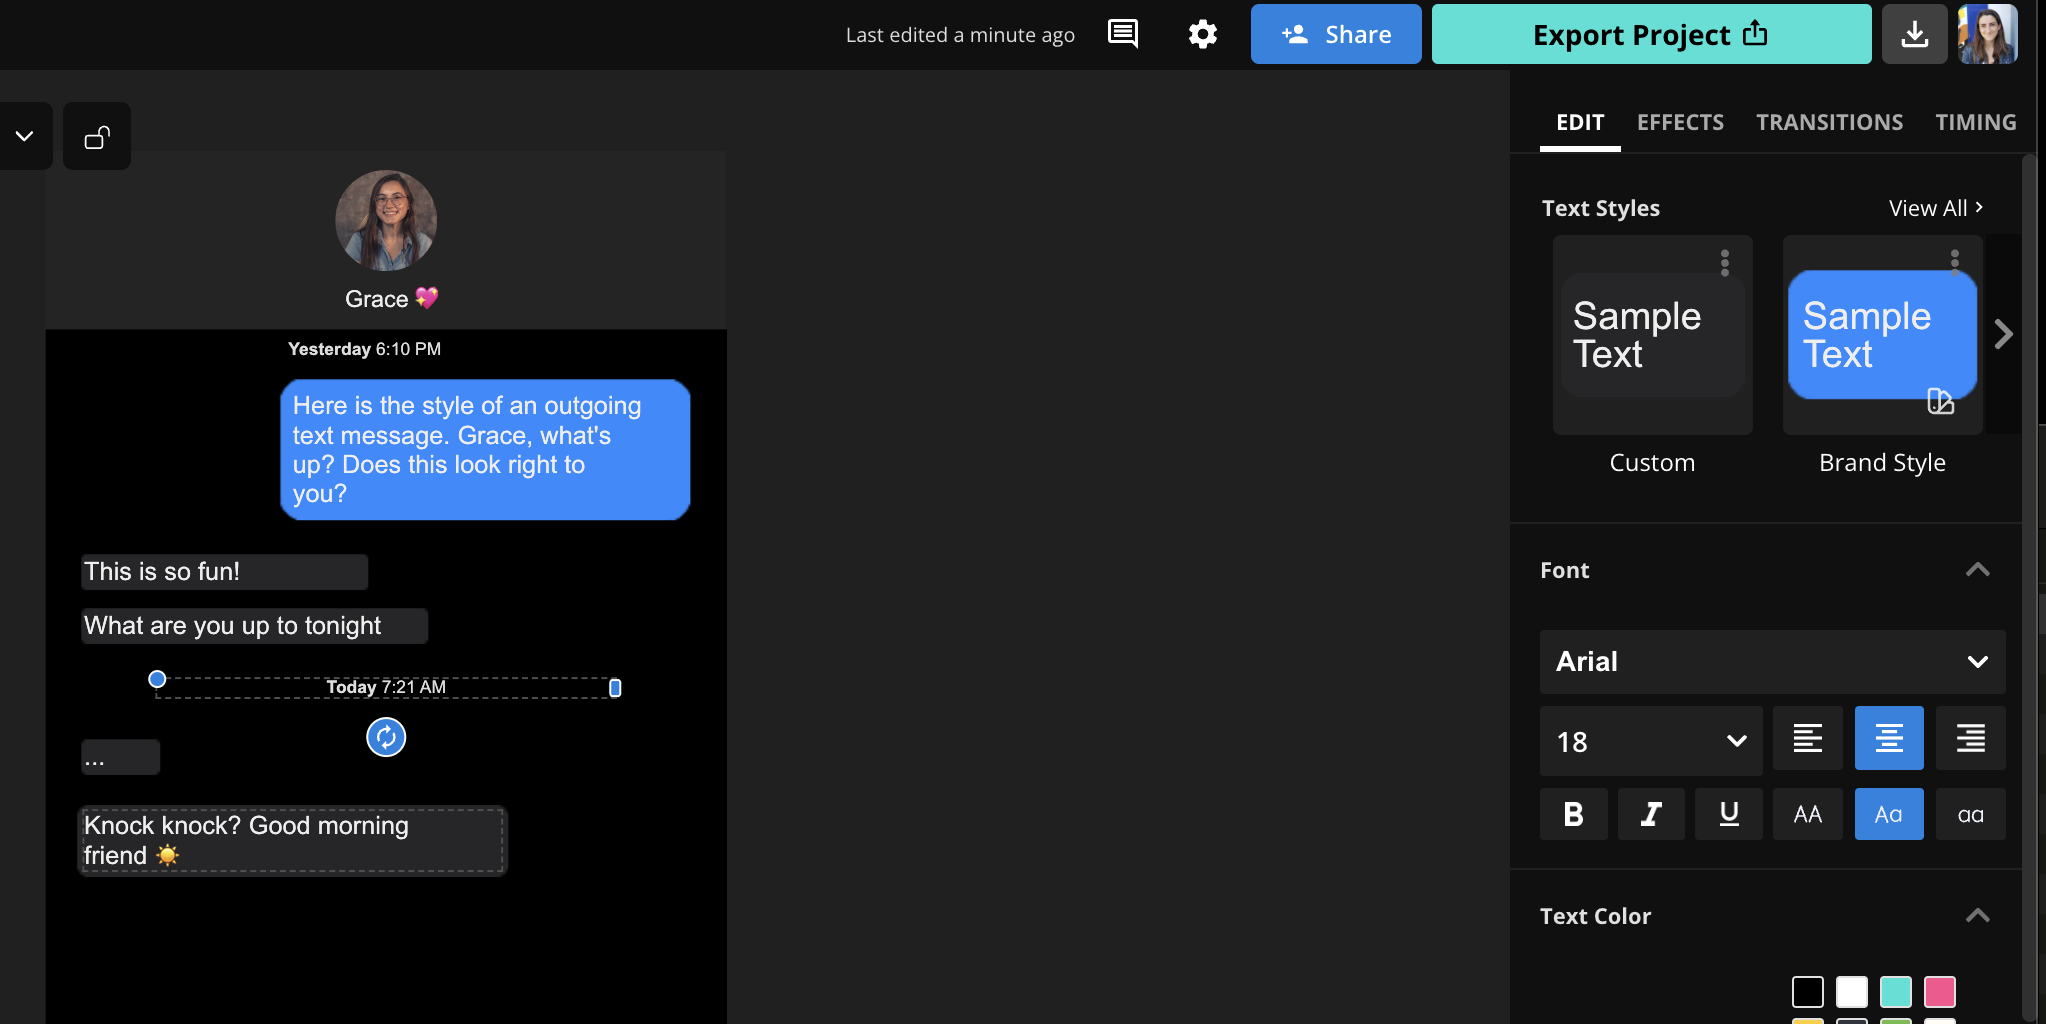Screen dimensions: 2046x1024
Task: Toggle italic formatting
Action: click(1651, 814)
